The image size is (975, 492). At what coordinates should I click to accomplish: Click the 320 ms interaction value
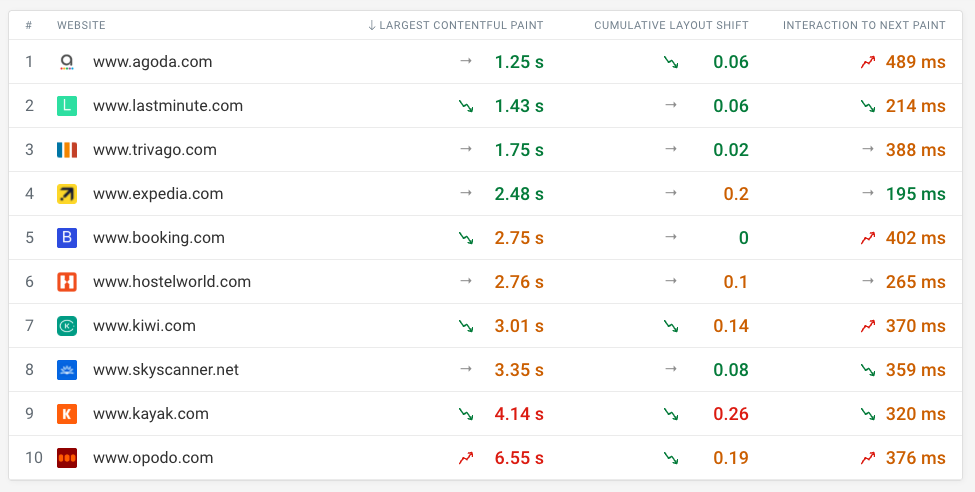(x=915, y=414)
